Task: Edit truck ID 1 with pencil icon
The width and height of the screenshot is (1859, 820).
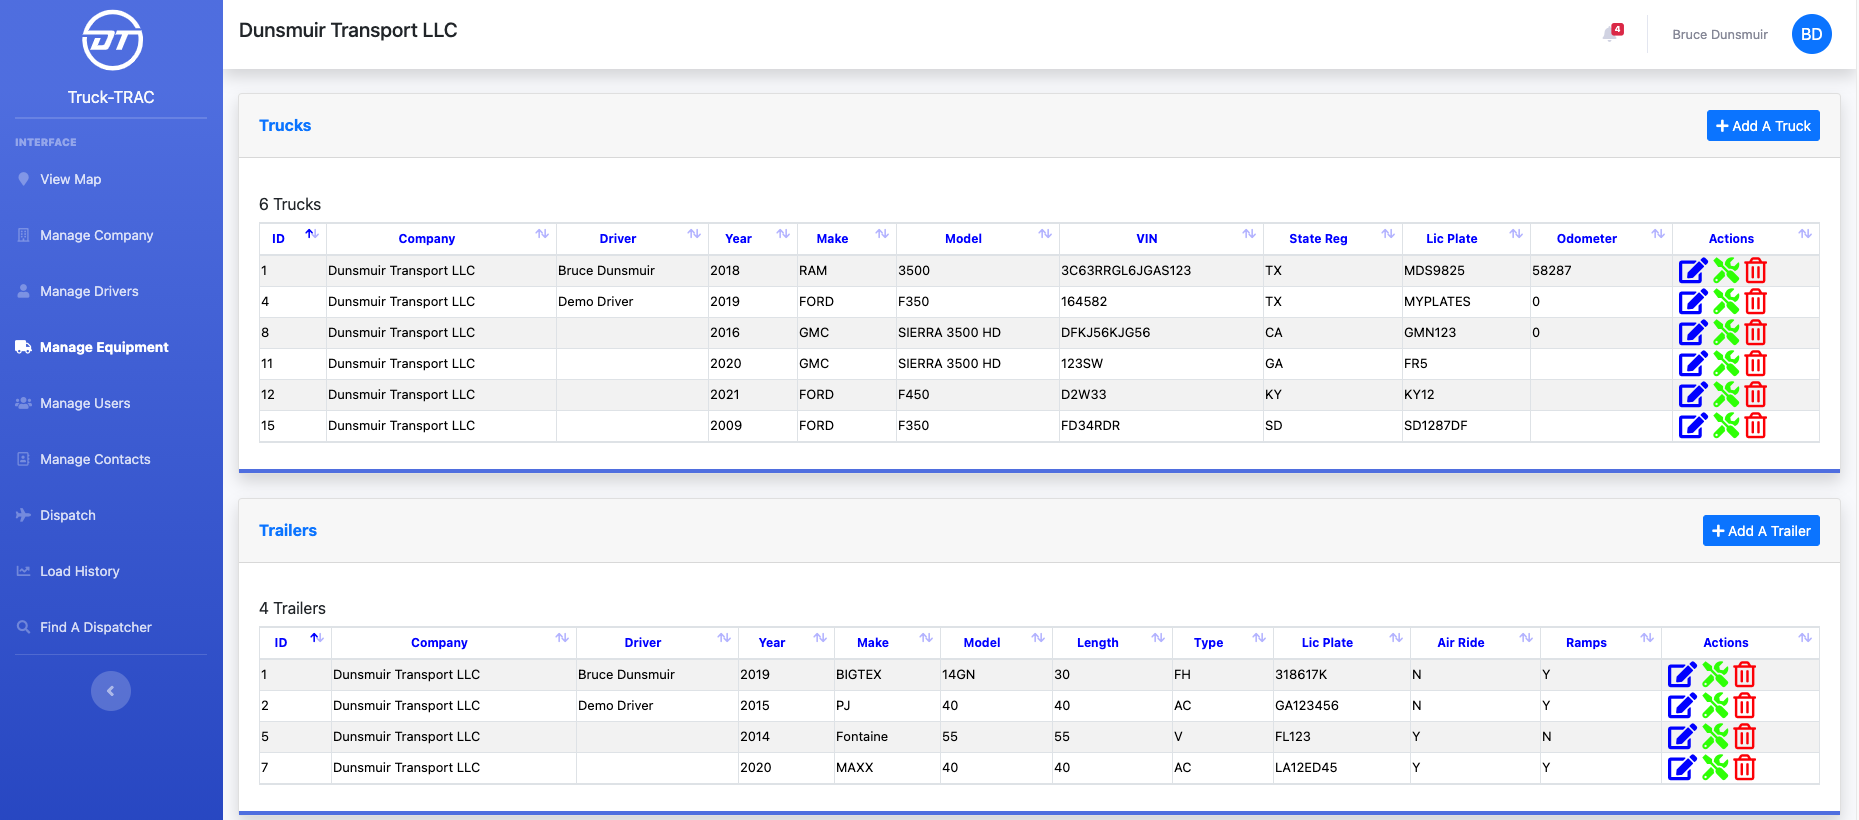Action: [x=1692, y=270]
